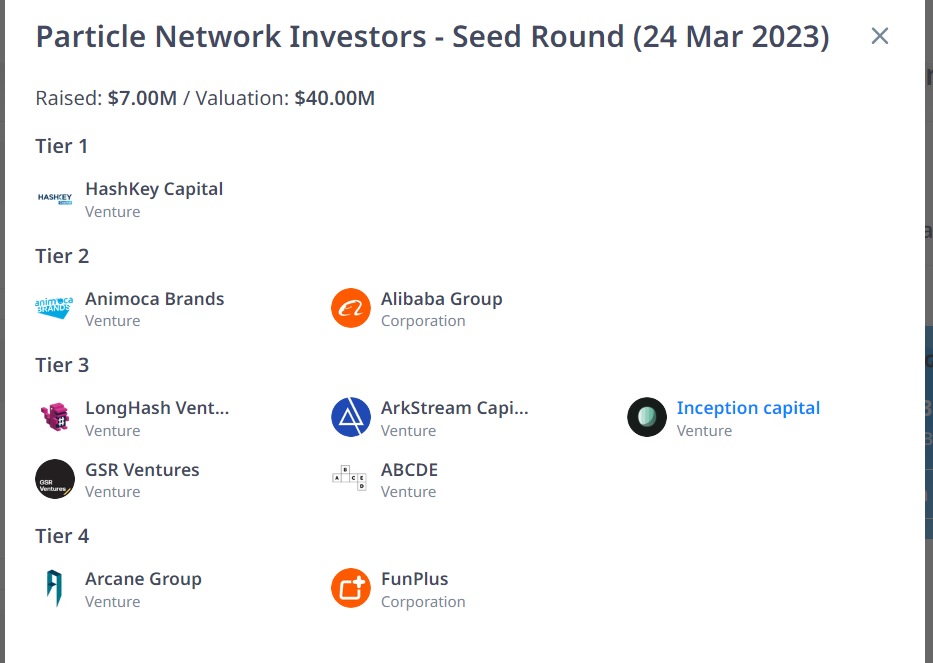The image size is (933, 663).
Task: Click the truncated LongHash Ventures name
Action: [157, 408]
